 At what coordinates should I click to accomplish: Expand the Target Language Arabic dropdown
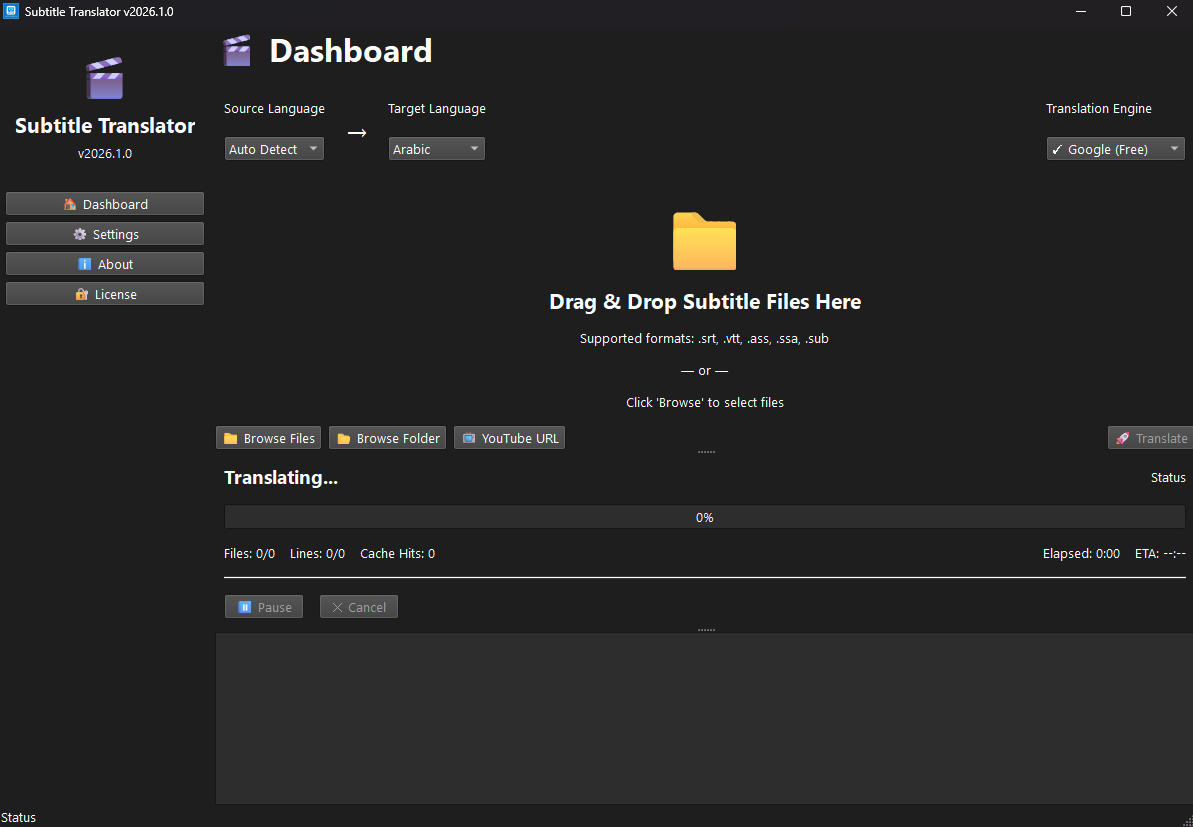point(437,149)
